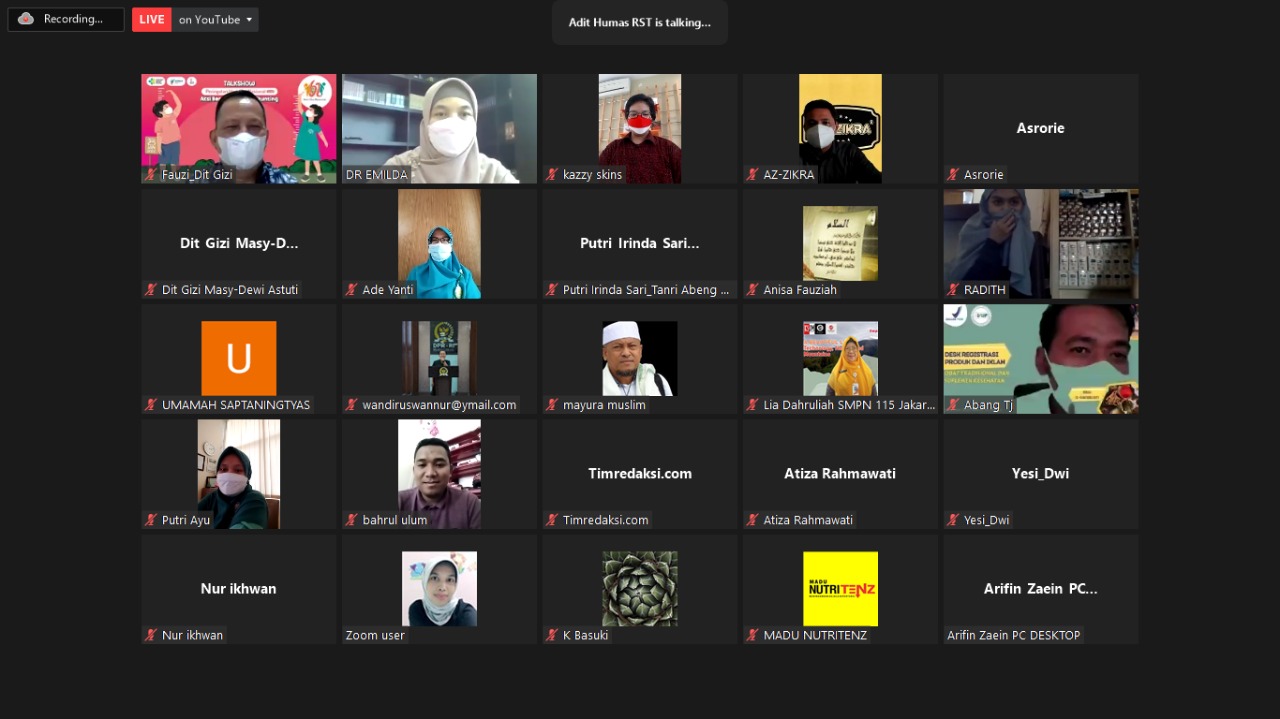Screen dimensions: 1280x719
Task: Click muted mic icon beside Fauzi_Dit Gizi
Action: point(151,175)
